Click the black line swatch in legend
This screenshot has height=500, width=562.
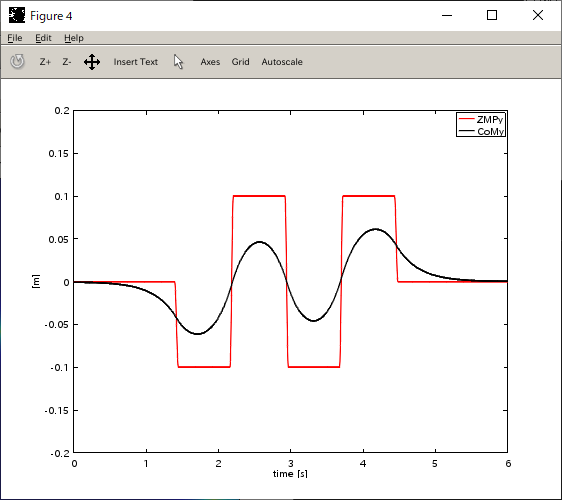(466, 131)
